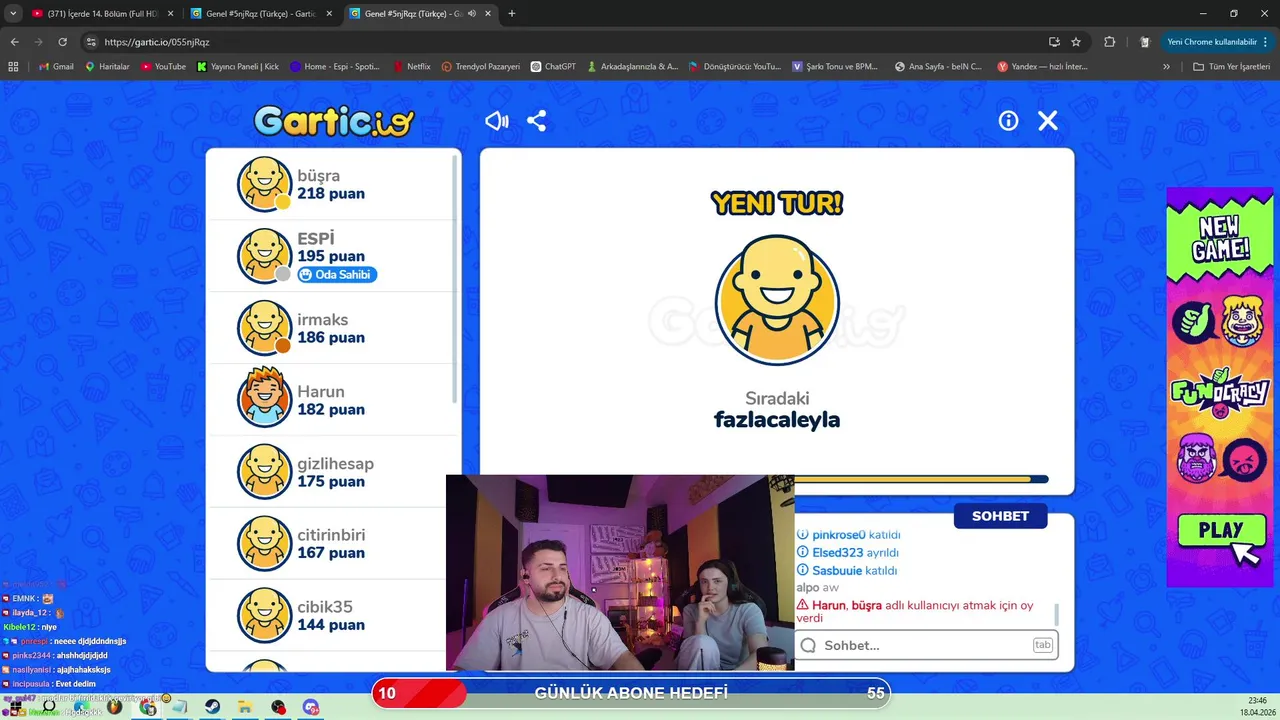Open a new Chrome tab

point(512,14)
